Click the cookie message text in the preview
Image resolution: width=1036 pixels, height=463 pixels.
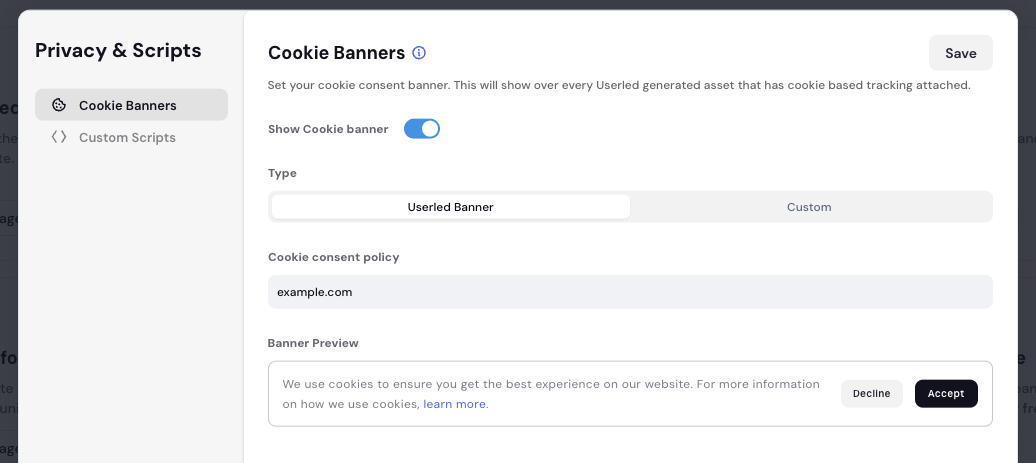[550, 384]
